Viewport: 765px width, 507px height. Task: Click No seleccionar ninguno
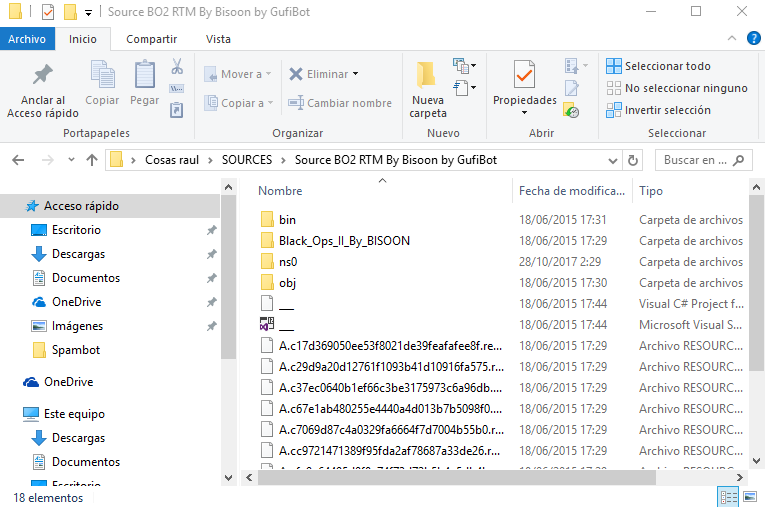point(677,88)
